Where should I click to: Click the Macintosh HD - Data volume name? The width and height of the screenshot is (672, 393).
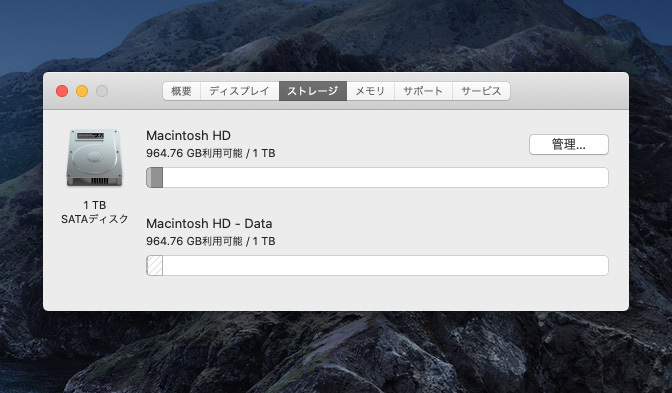pyautogui.click(x=209, y=223)
